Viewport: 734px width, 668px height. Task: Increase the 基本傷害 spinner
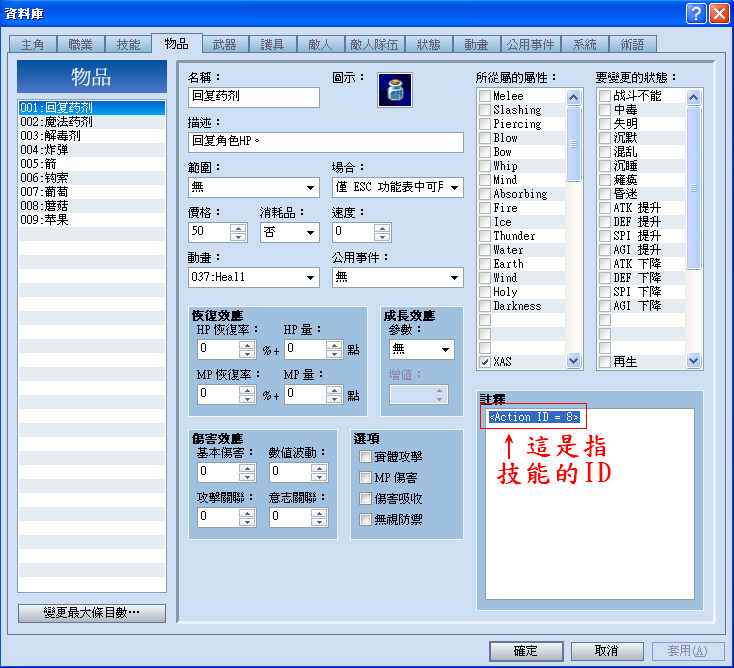(247, 468)
